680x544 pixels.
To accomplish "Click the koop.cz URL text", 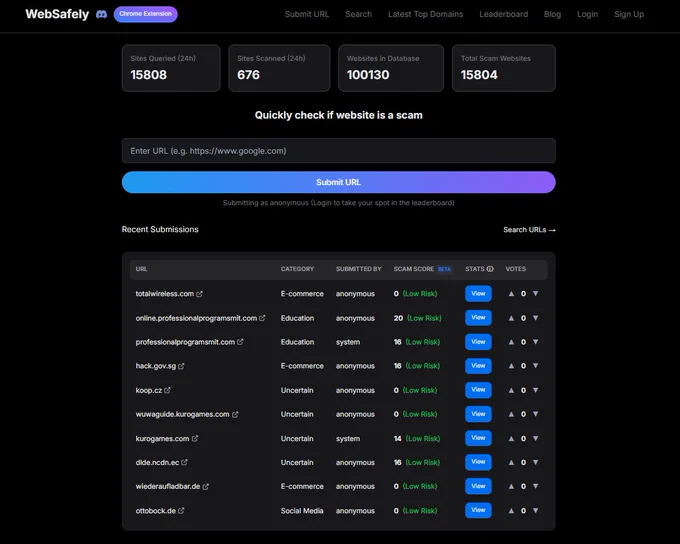I will coord(149,390).
